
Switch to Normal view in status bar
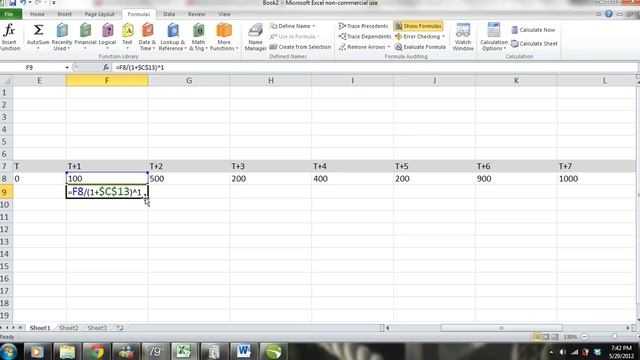coord(537,337)
